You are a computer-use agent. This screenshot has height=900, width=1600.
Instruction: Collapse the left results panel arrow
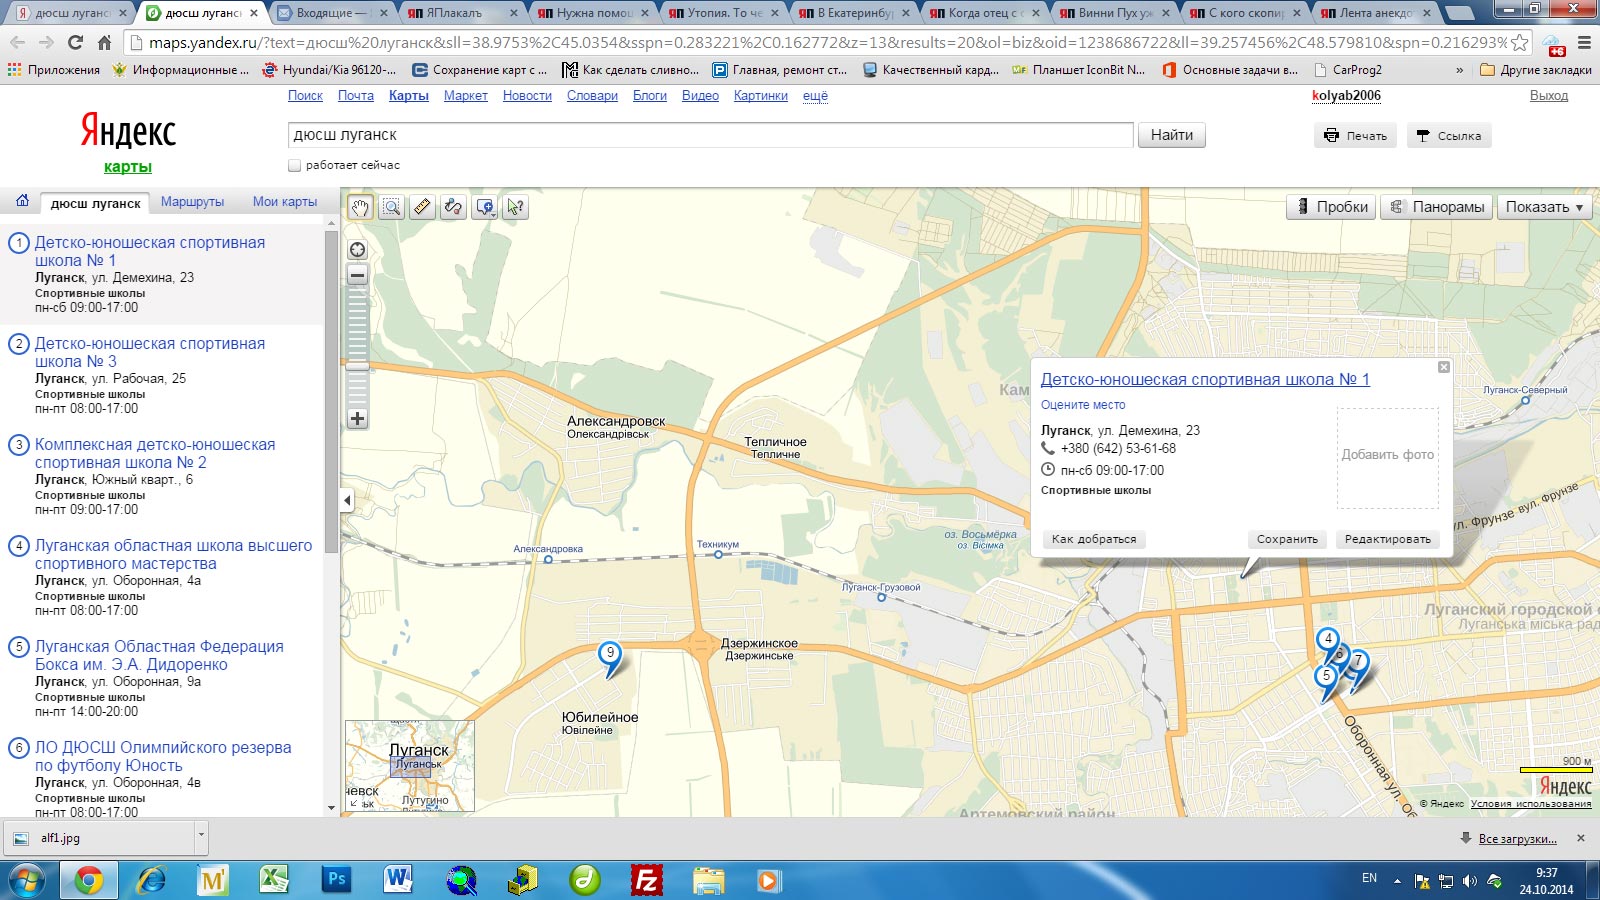(x=347, y=500)
